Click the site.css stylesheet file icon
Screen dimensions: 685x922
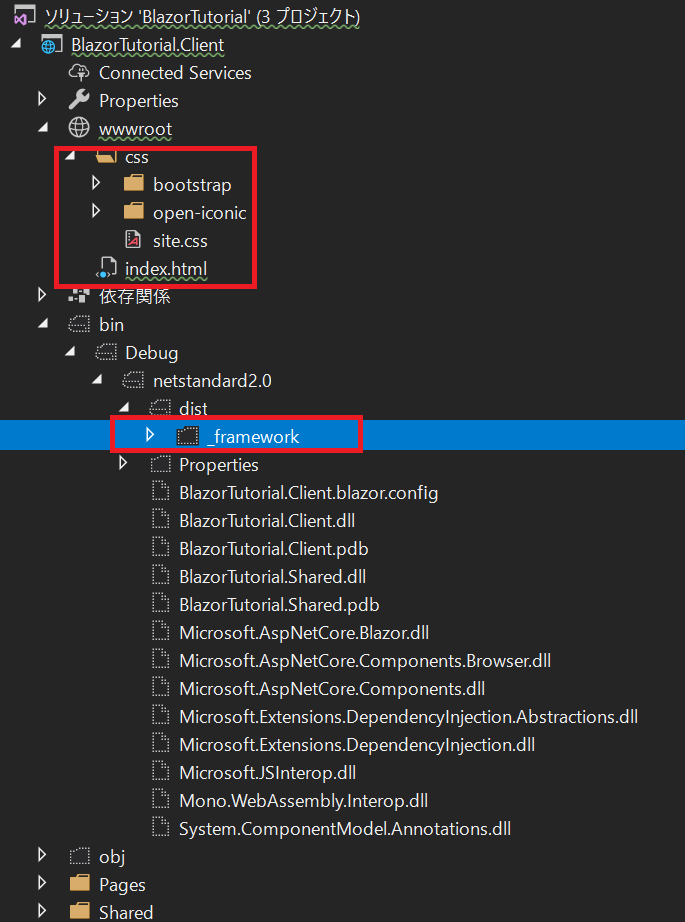click(x=133, y=240)
